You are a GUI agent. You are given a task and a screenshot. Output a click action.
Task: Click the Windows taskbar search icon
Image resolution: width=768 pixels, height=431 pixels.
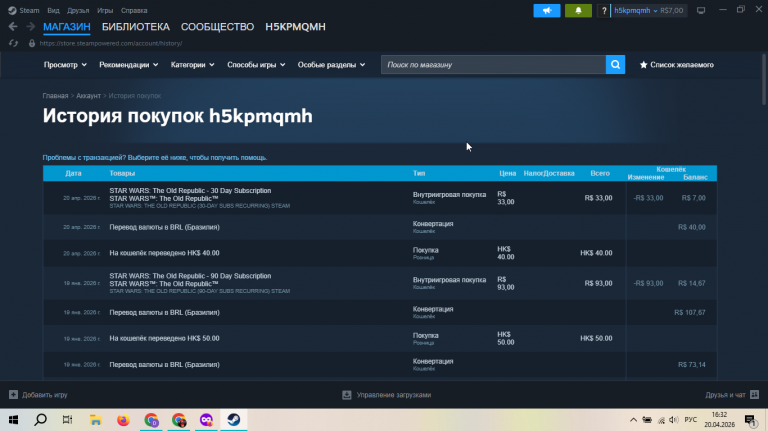pos(41,420)
